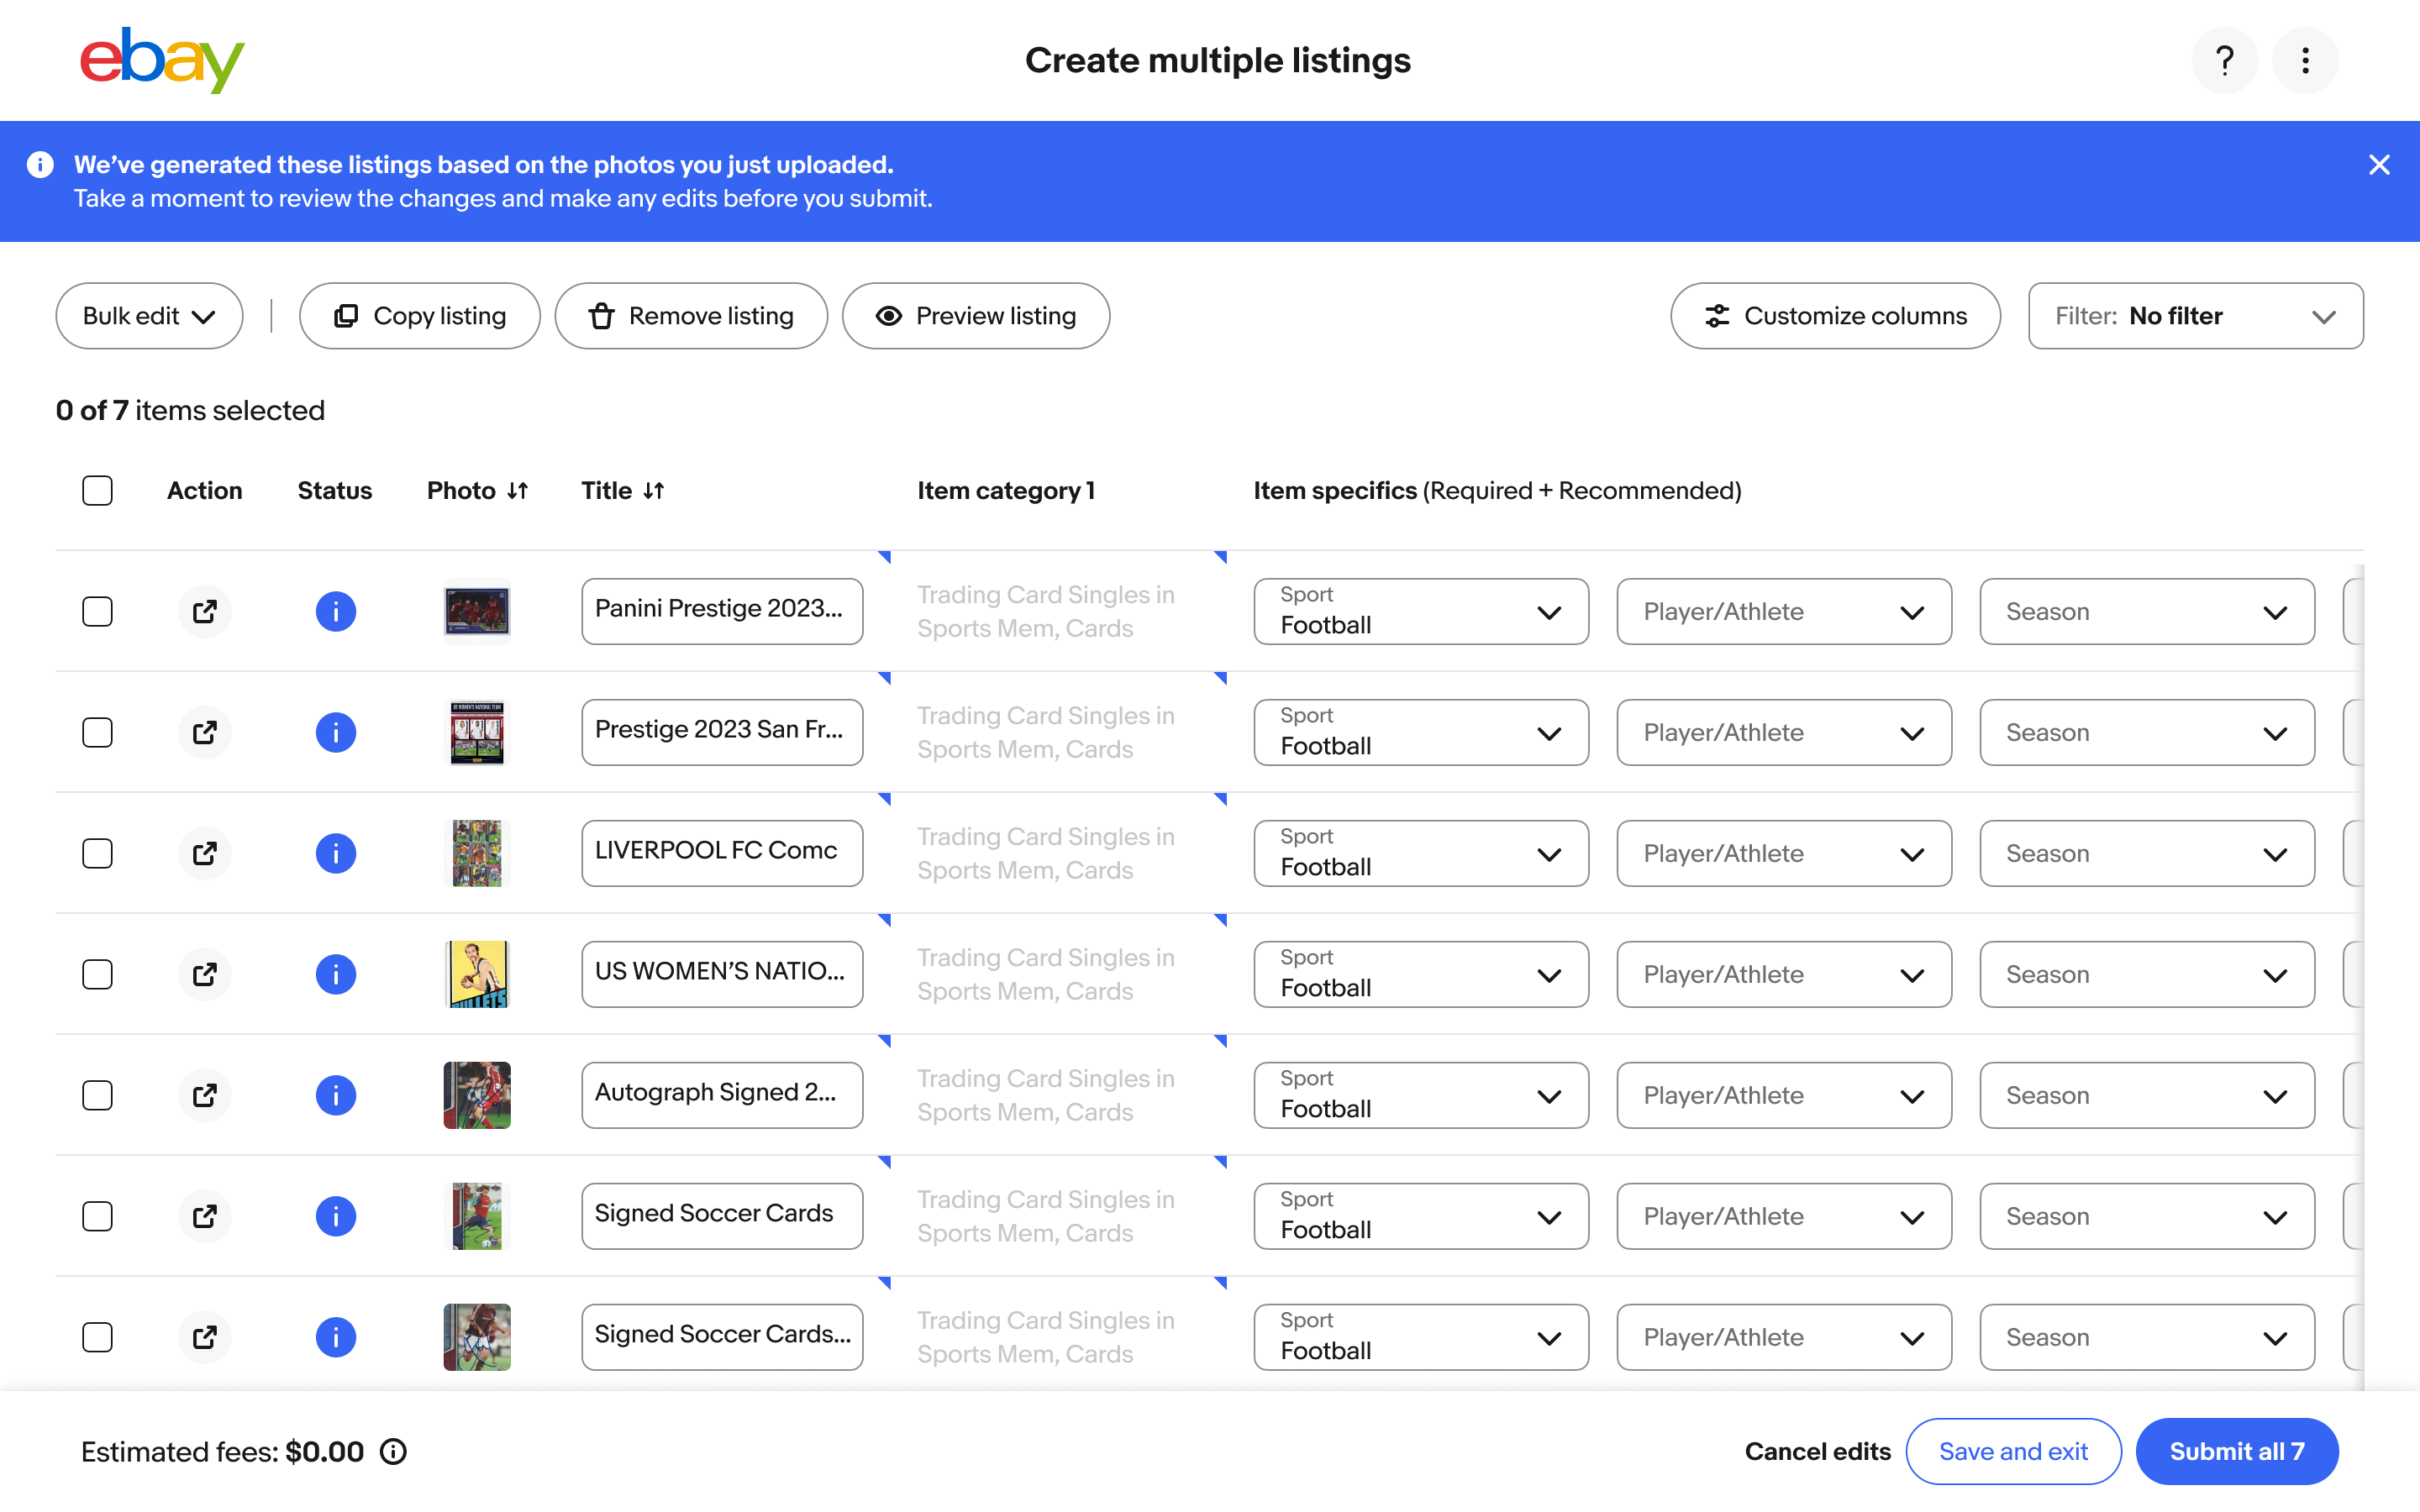View status info for Prestige 2023 San Fr listing
The image size is (2420, 1512).
point(336,732)
